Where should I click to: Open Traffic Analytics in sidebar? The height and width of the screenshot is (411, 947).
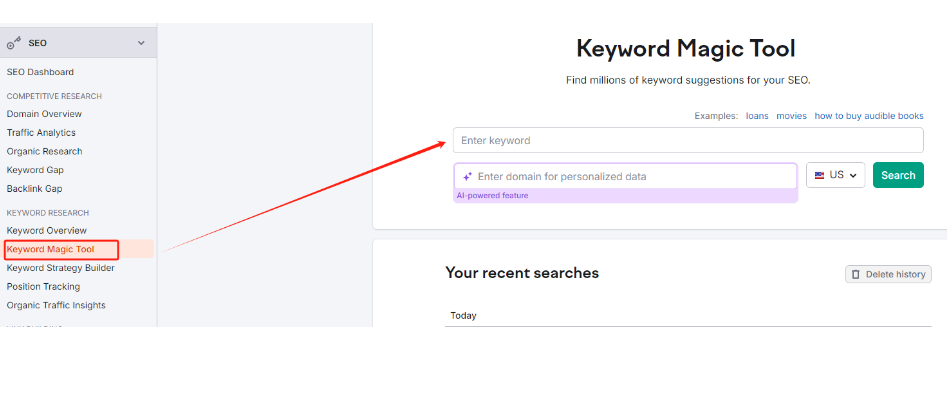click(41, 133)
